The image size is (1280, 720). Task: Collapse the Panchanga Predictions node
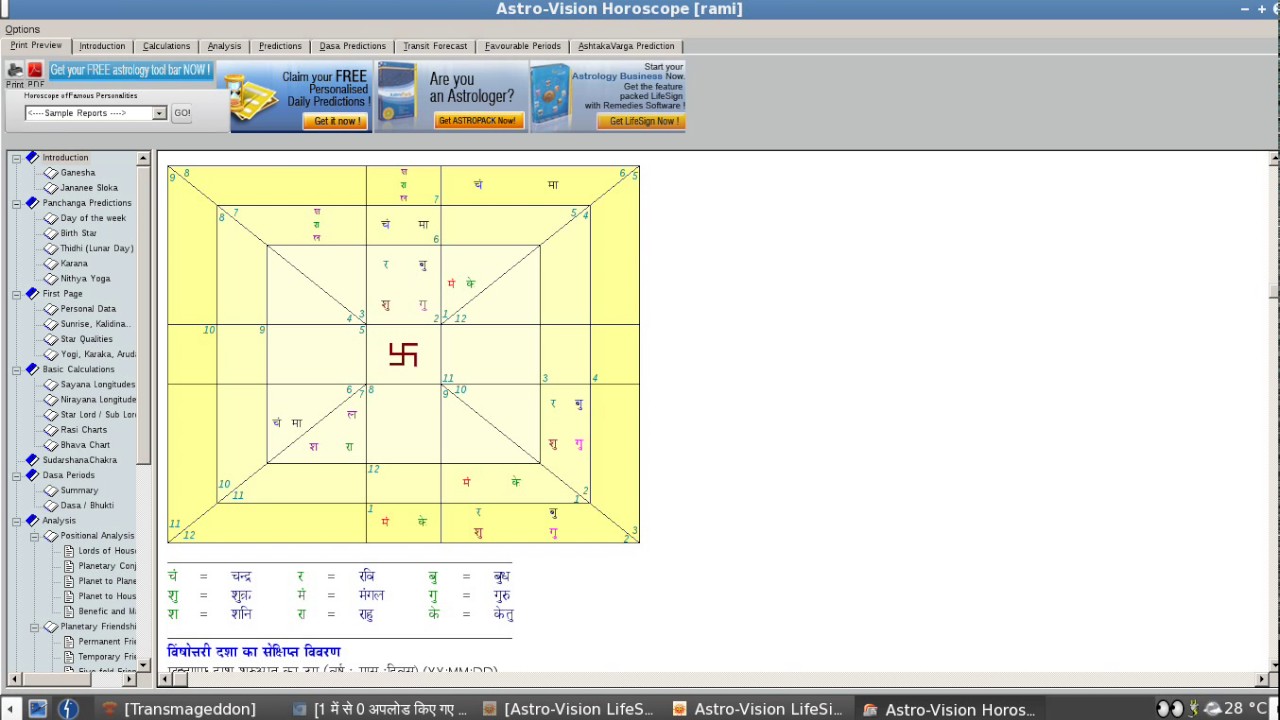click(x=17, y=203)
